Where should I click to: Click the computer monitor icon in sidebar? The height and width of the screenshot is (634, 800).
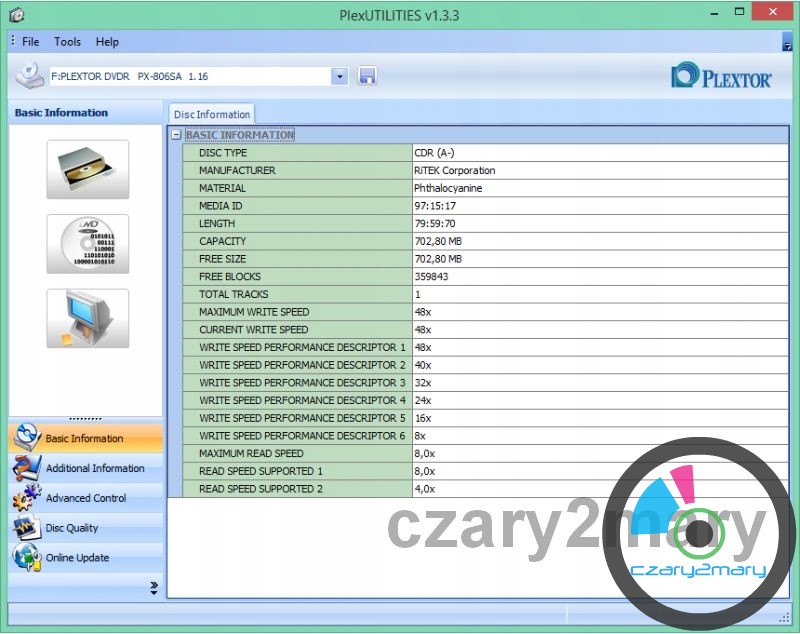[87, 319]
